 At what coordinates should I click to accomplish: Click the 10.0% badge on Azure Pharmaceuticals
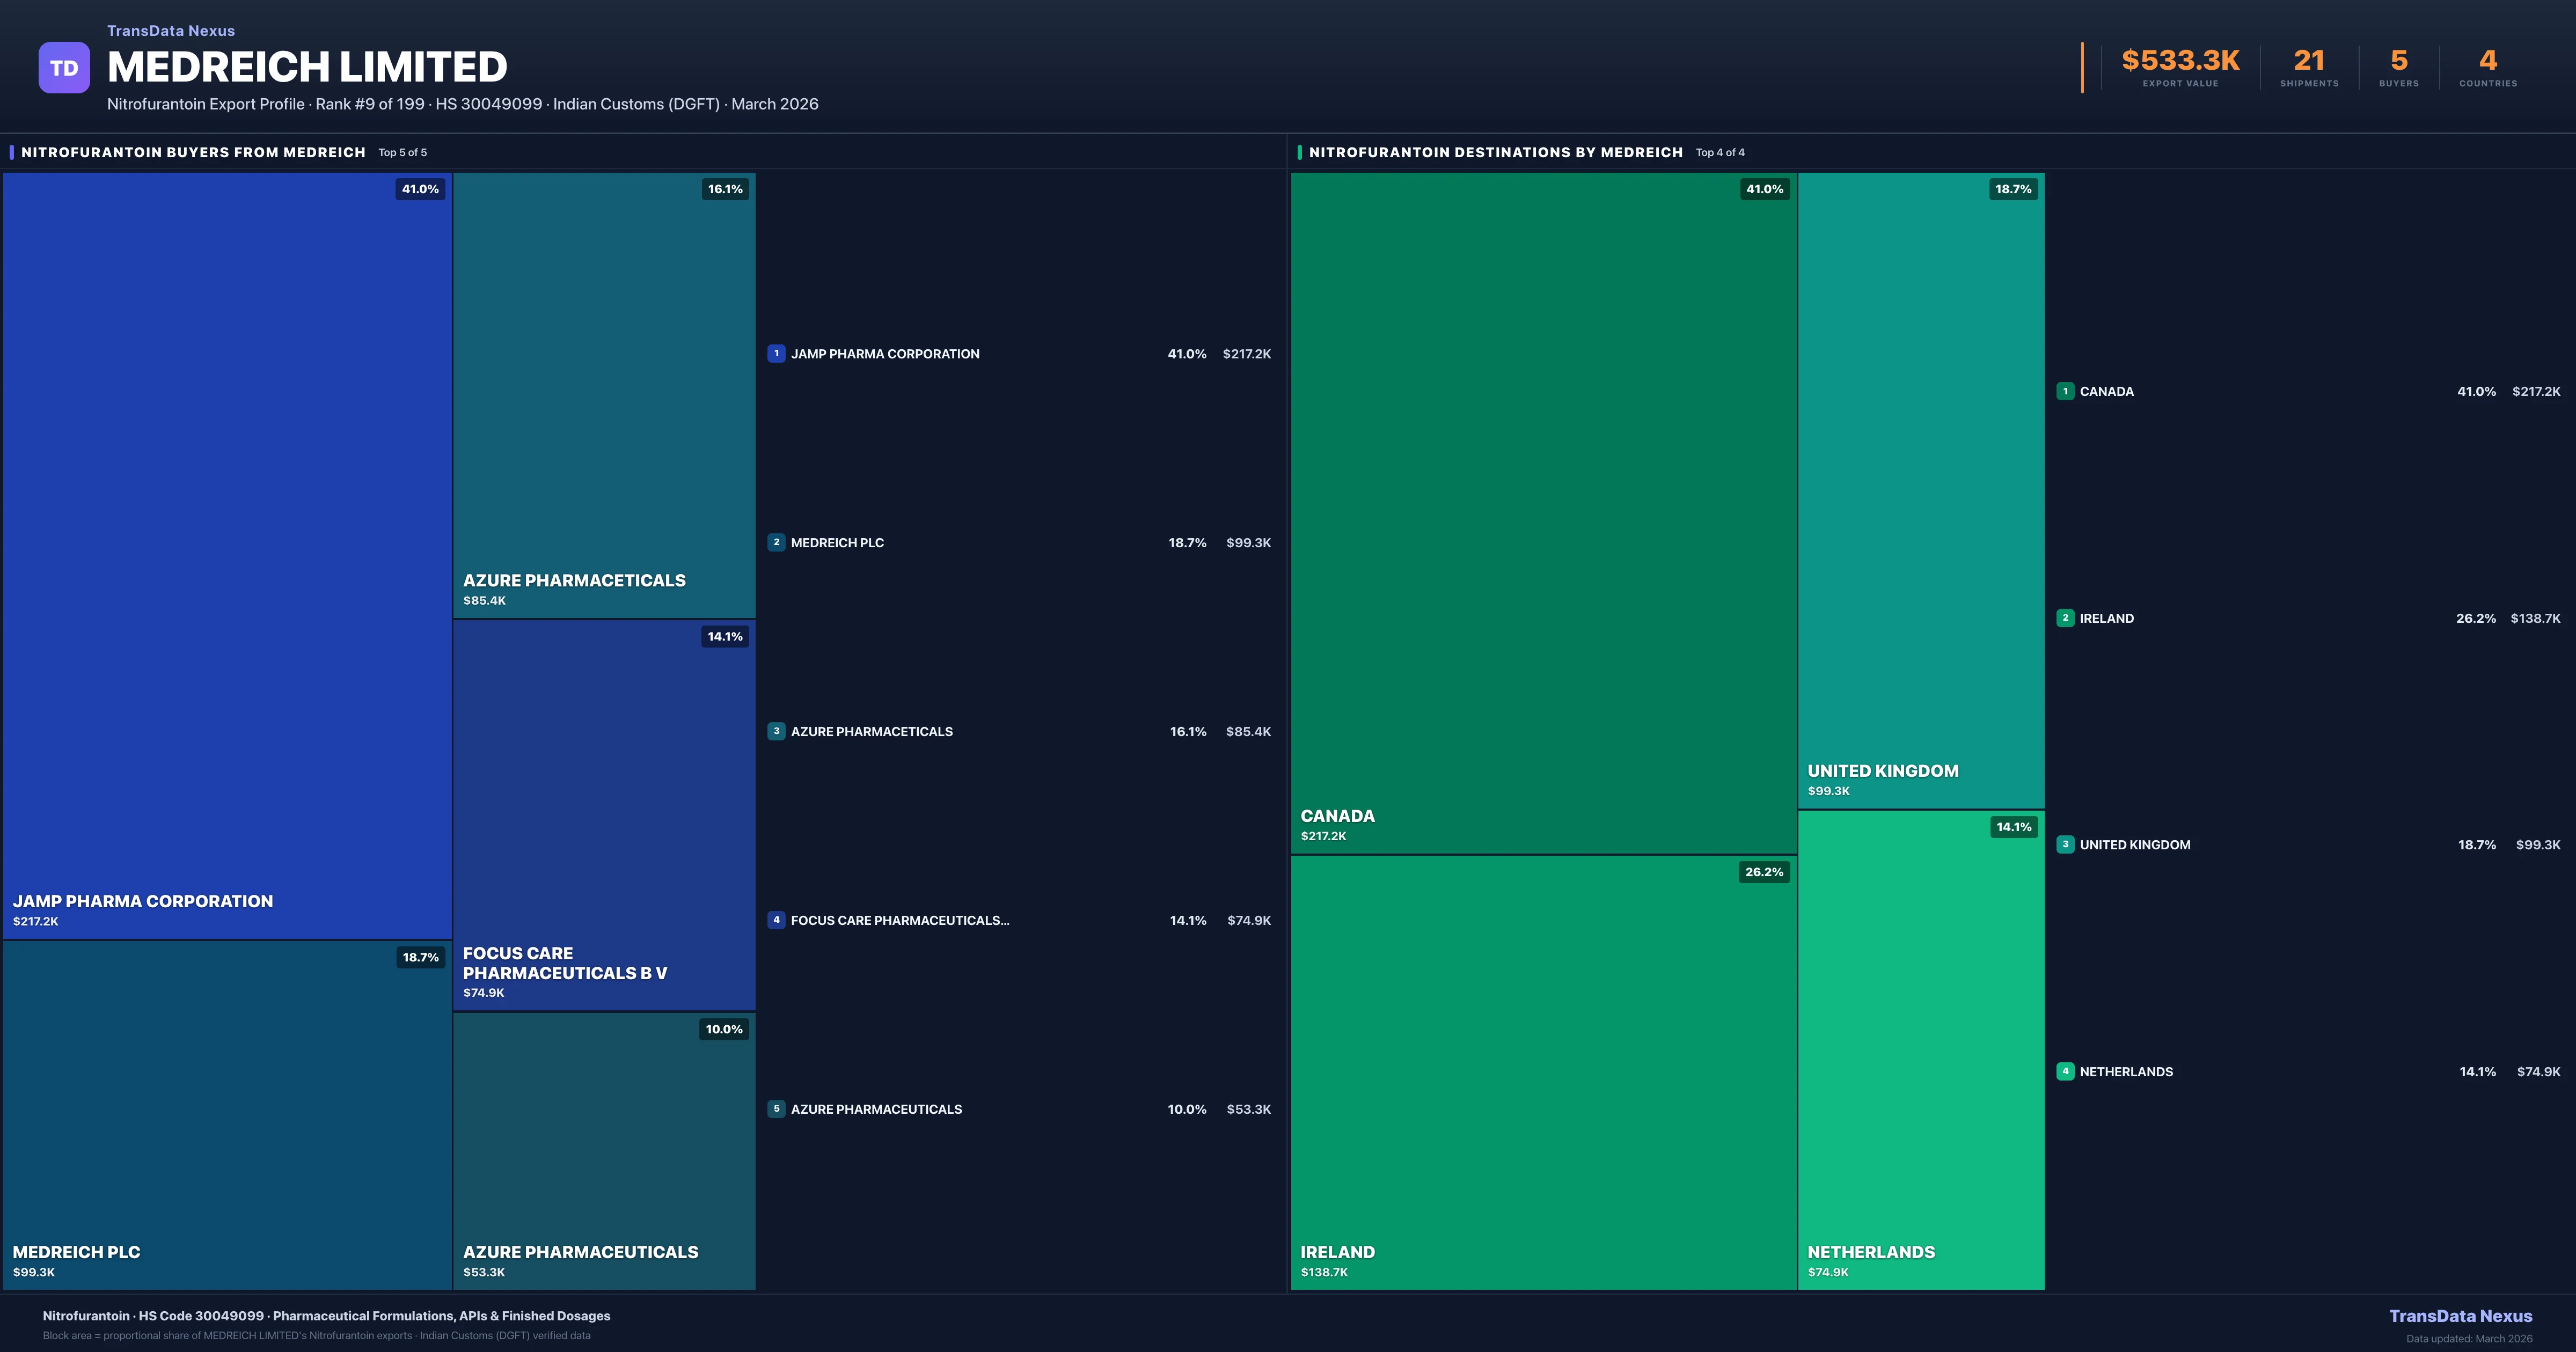point(724,1029)
